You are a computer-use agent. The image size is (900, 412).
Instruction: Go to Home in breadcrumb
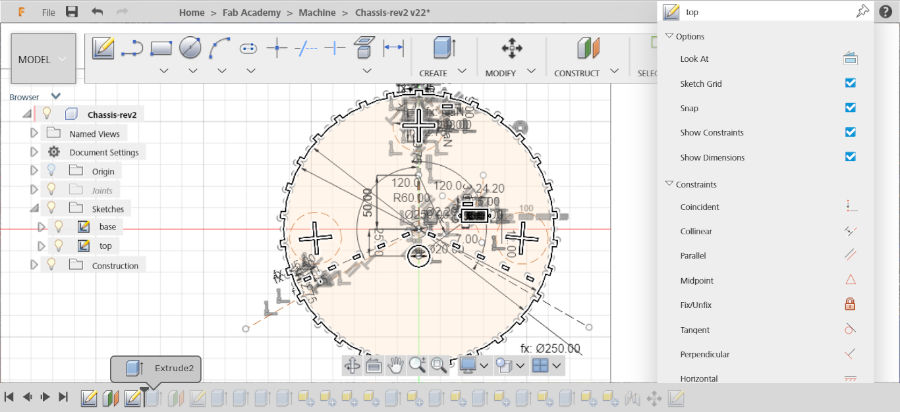[x=191, y=12]
